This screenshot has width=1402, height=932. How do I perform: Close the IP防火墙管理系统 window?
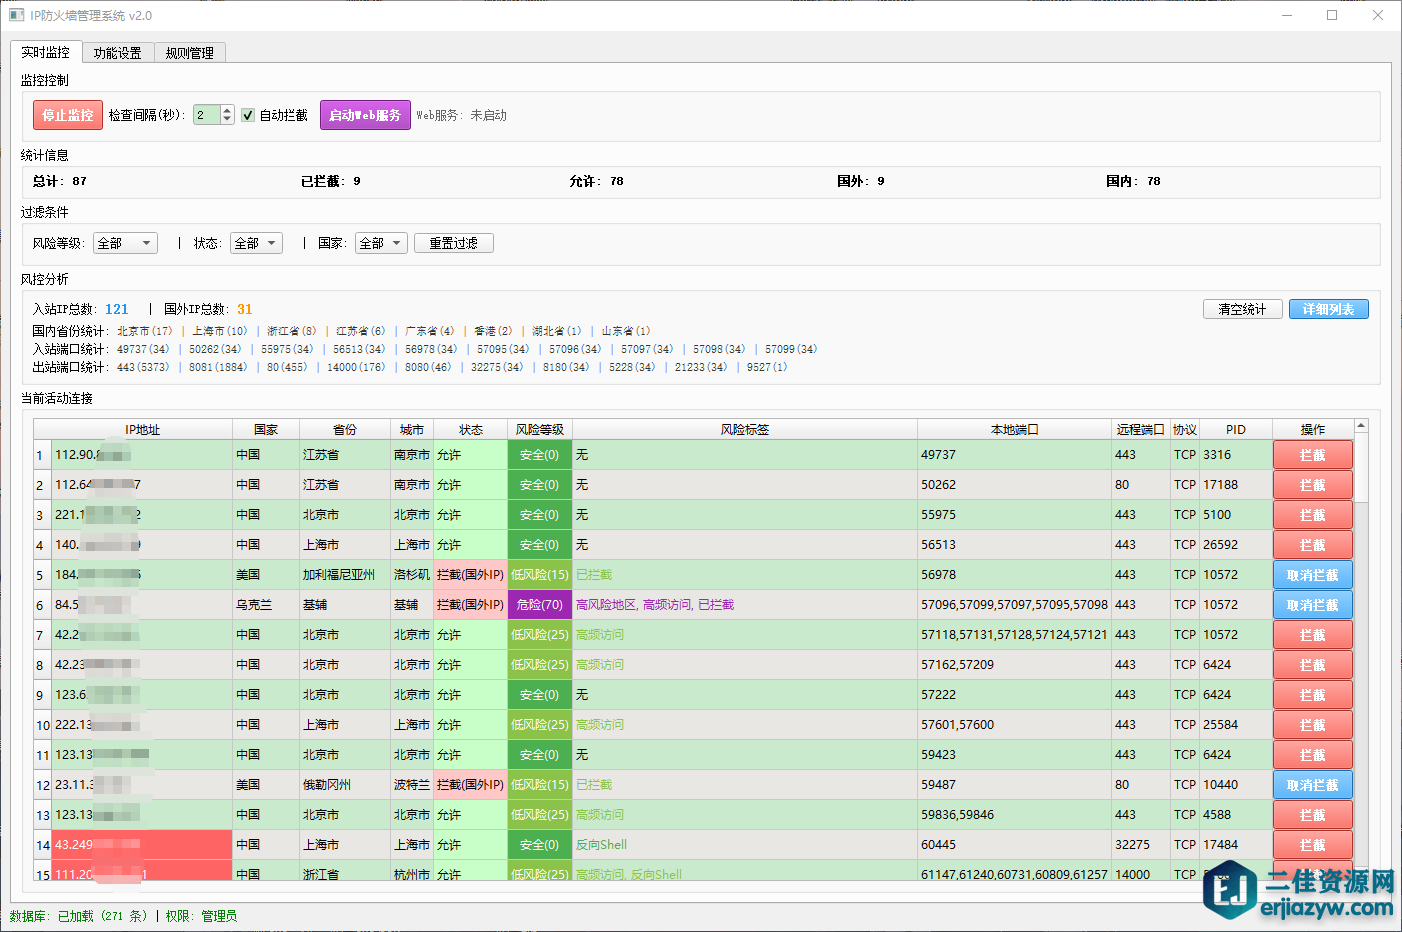[1378, 15]
